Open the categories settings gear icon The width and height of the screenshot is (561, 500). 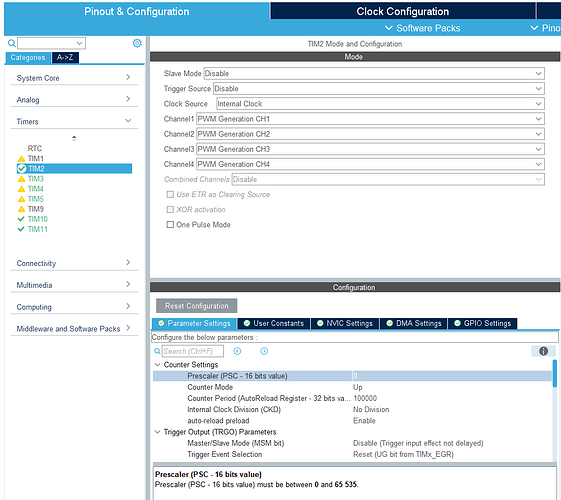137,43
